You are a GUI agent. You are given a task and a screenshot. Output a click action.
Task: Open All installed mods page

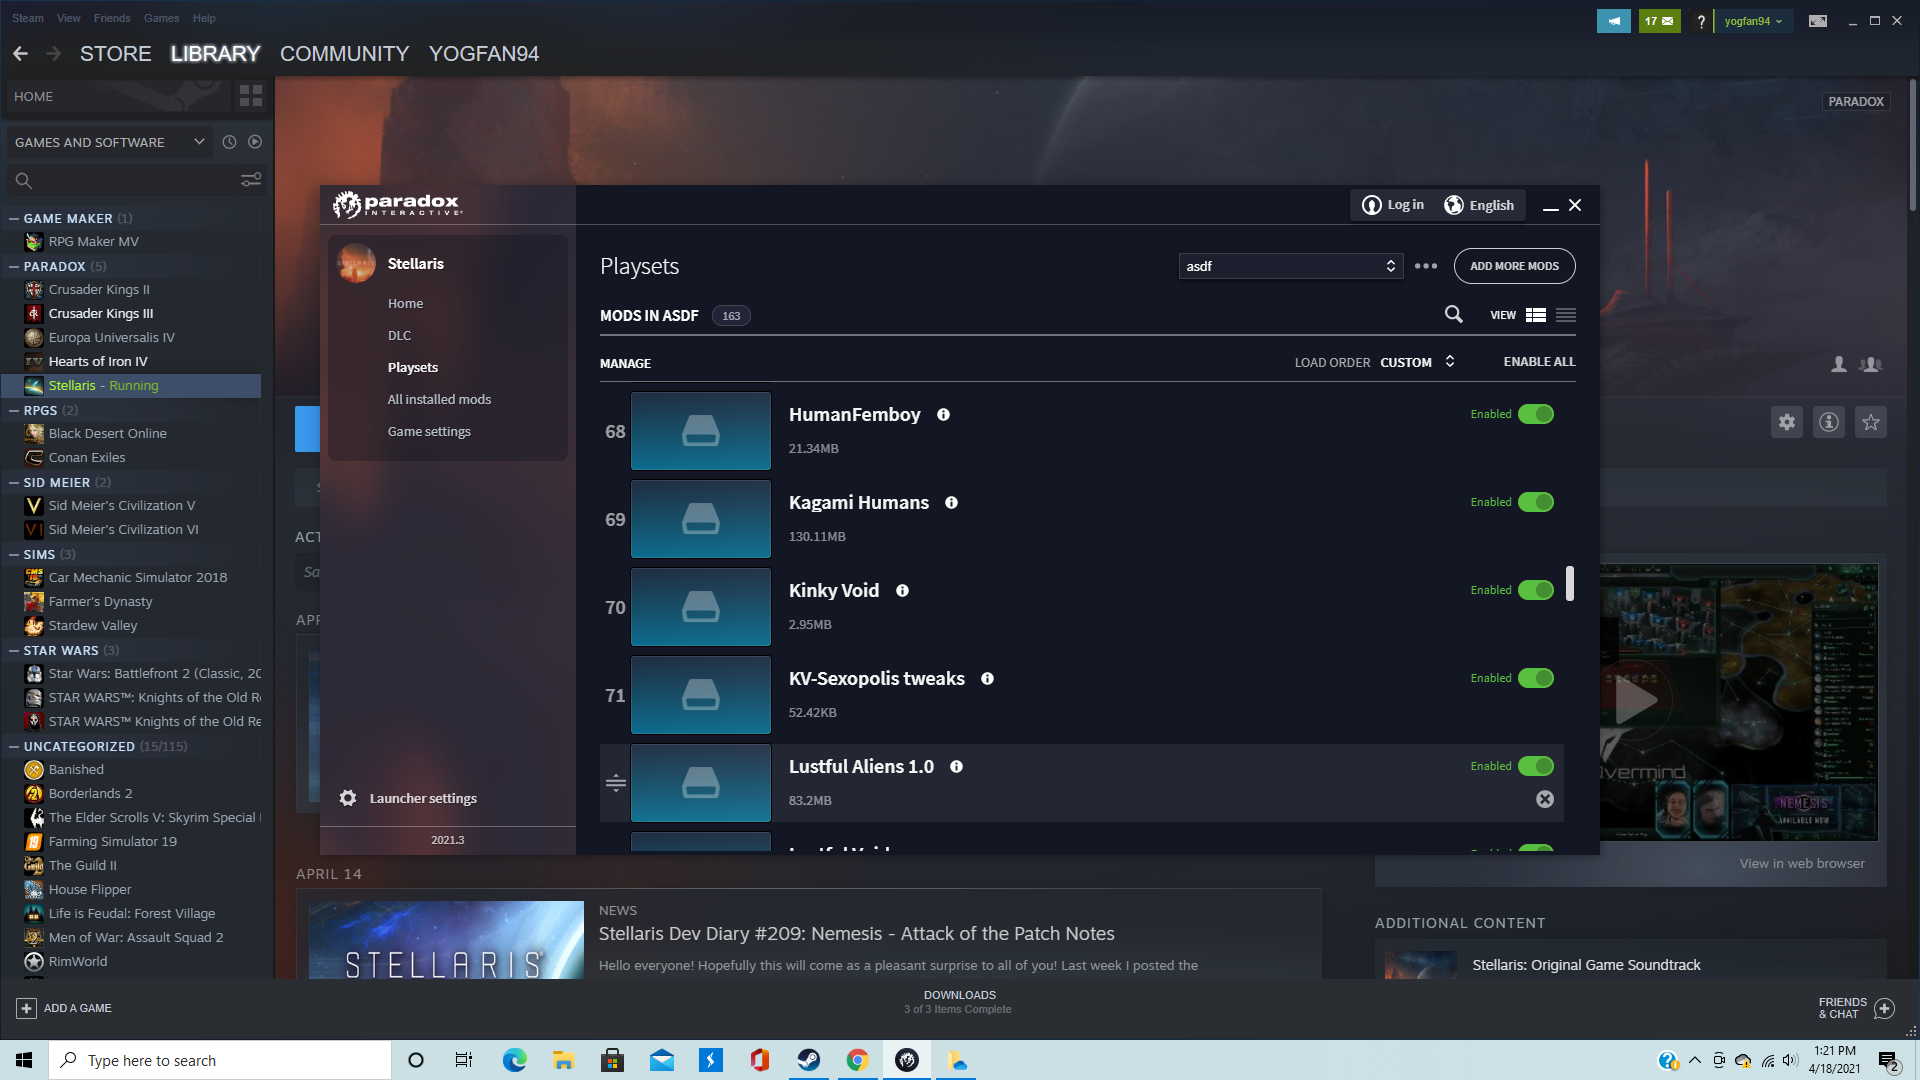point(439,399)
